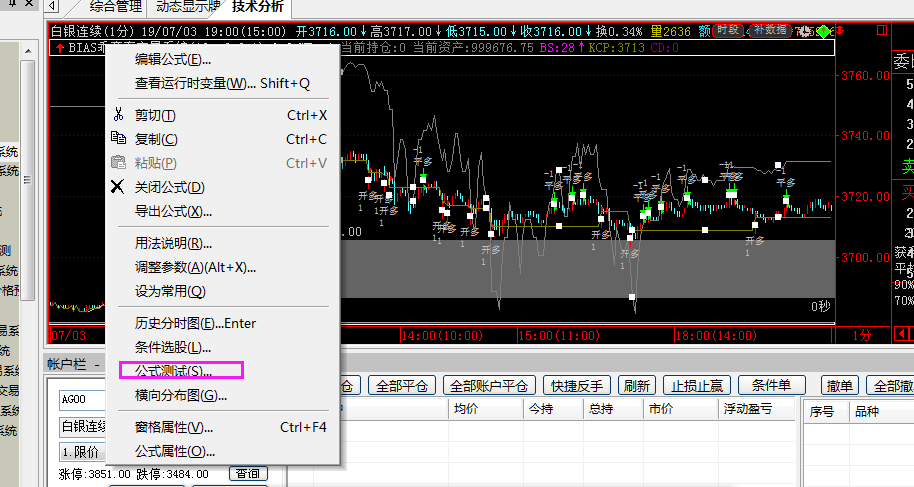Click the 3700.00 price axis label
Image resolution: width=914 pixels, height=487 pixels.
click(866, 257)
